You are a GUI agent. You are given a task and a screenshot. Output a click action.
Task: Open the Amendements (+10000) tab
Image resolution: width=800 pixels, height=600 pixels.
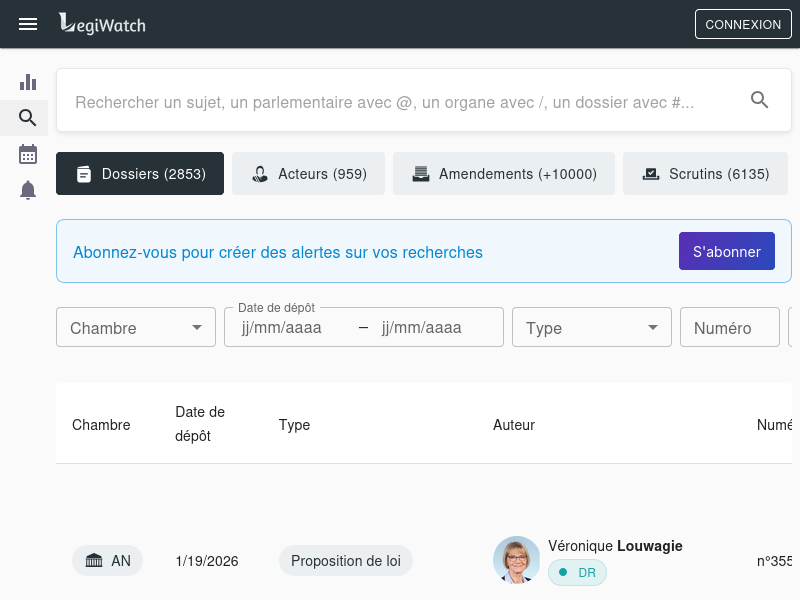coord(504,174)
